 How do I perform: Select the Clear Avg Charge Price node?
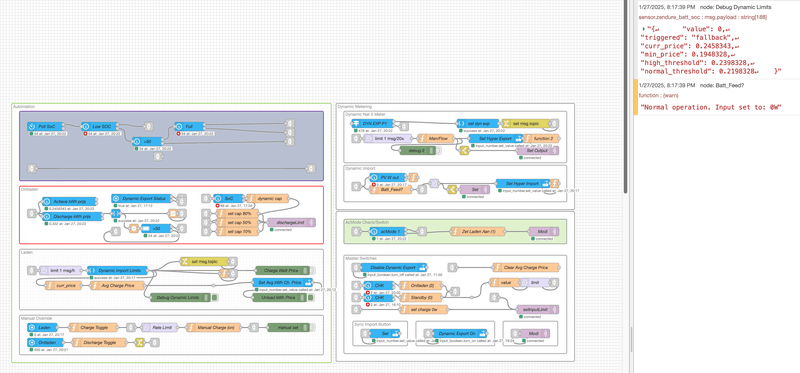pyautogui.click(x=526, y=267)
